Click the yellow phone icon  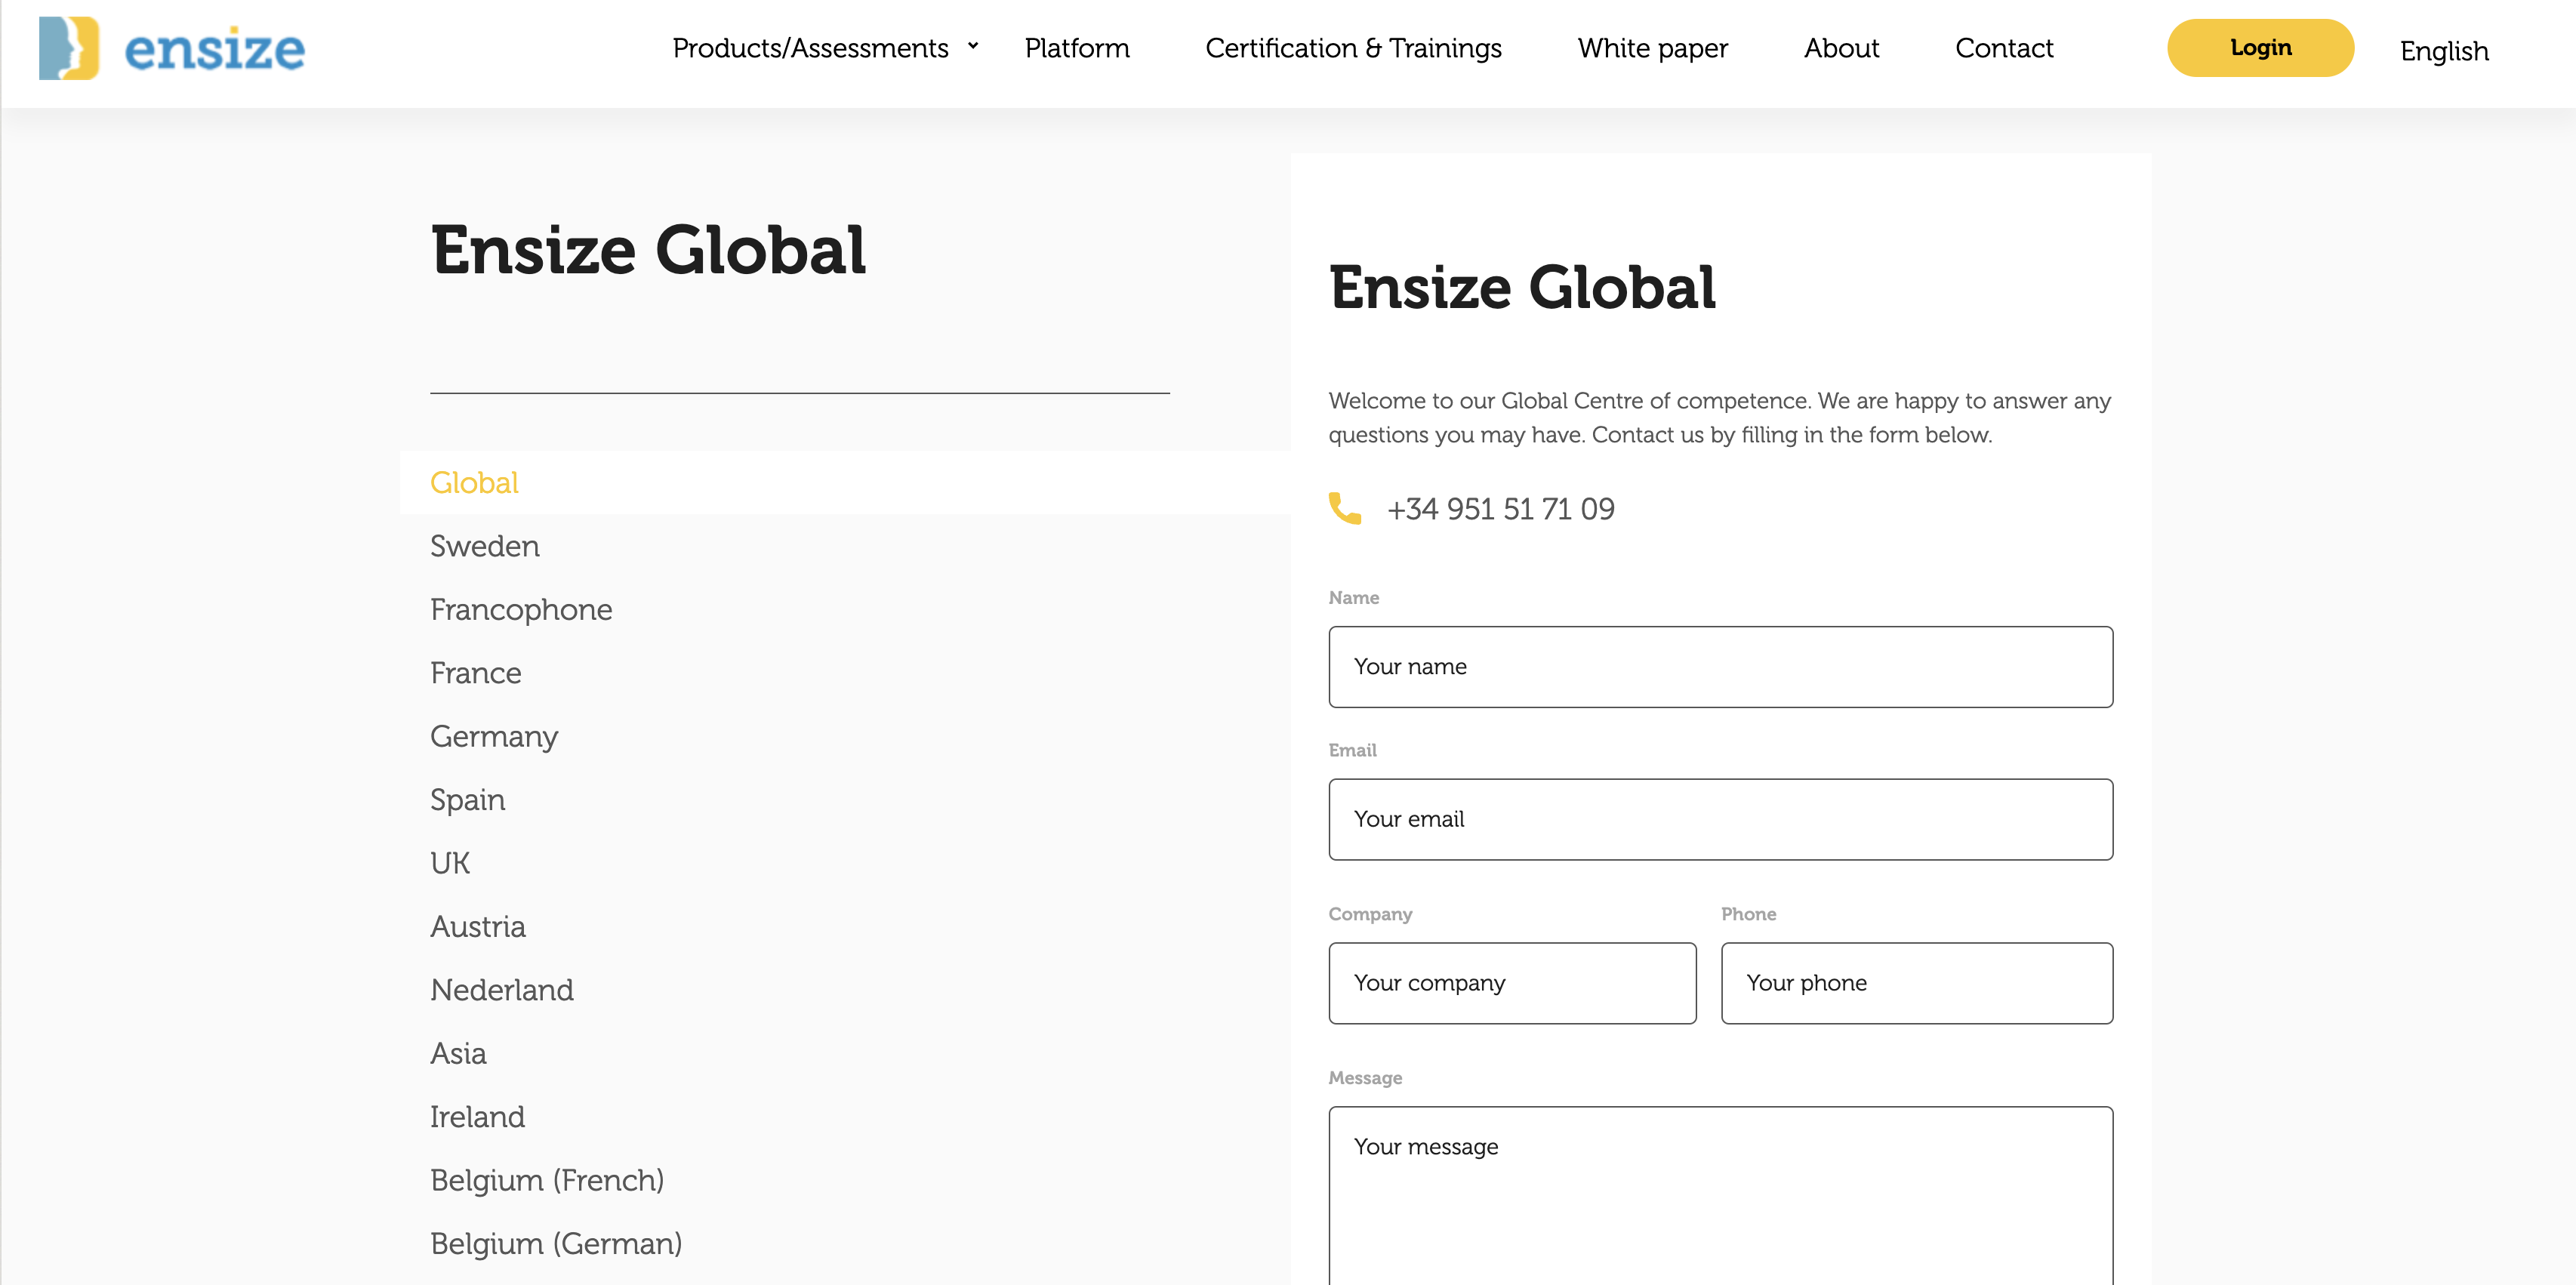pos(1344,508)
